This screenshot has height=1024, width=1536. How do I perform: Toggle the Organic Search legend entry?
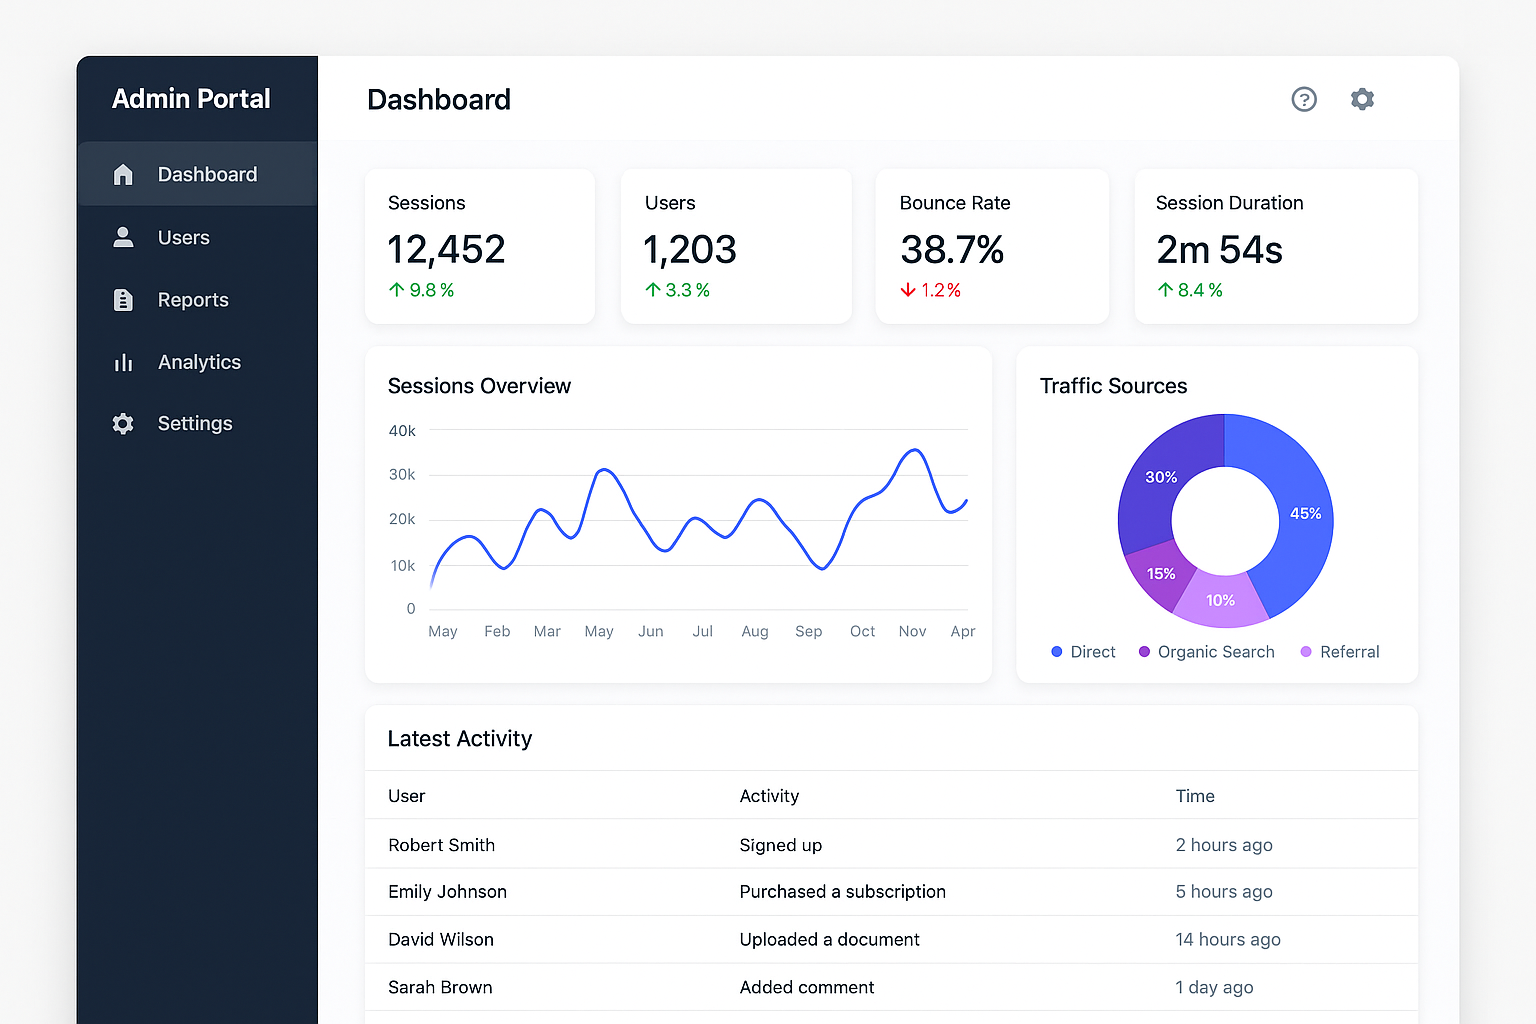[x=1206, y=651]
